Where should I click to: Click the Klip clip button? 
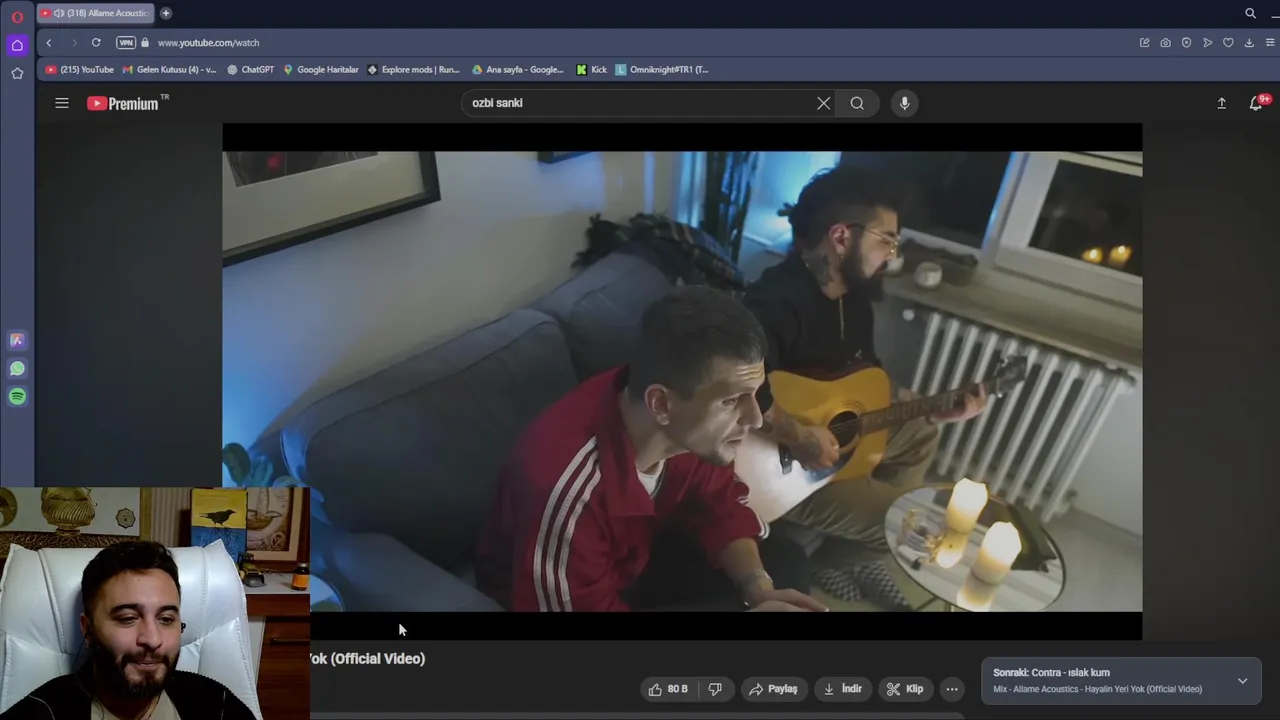[x=905, y=689]
